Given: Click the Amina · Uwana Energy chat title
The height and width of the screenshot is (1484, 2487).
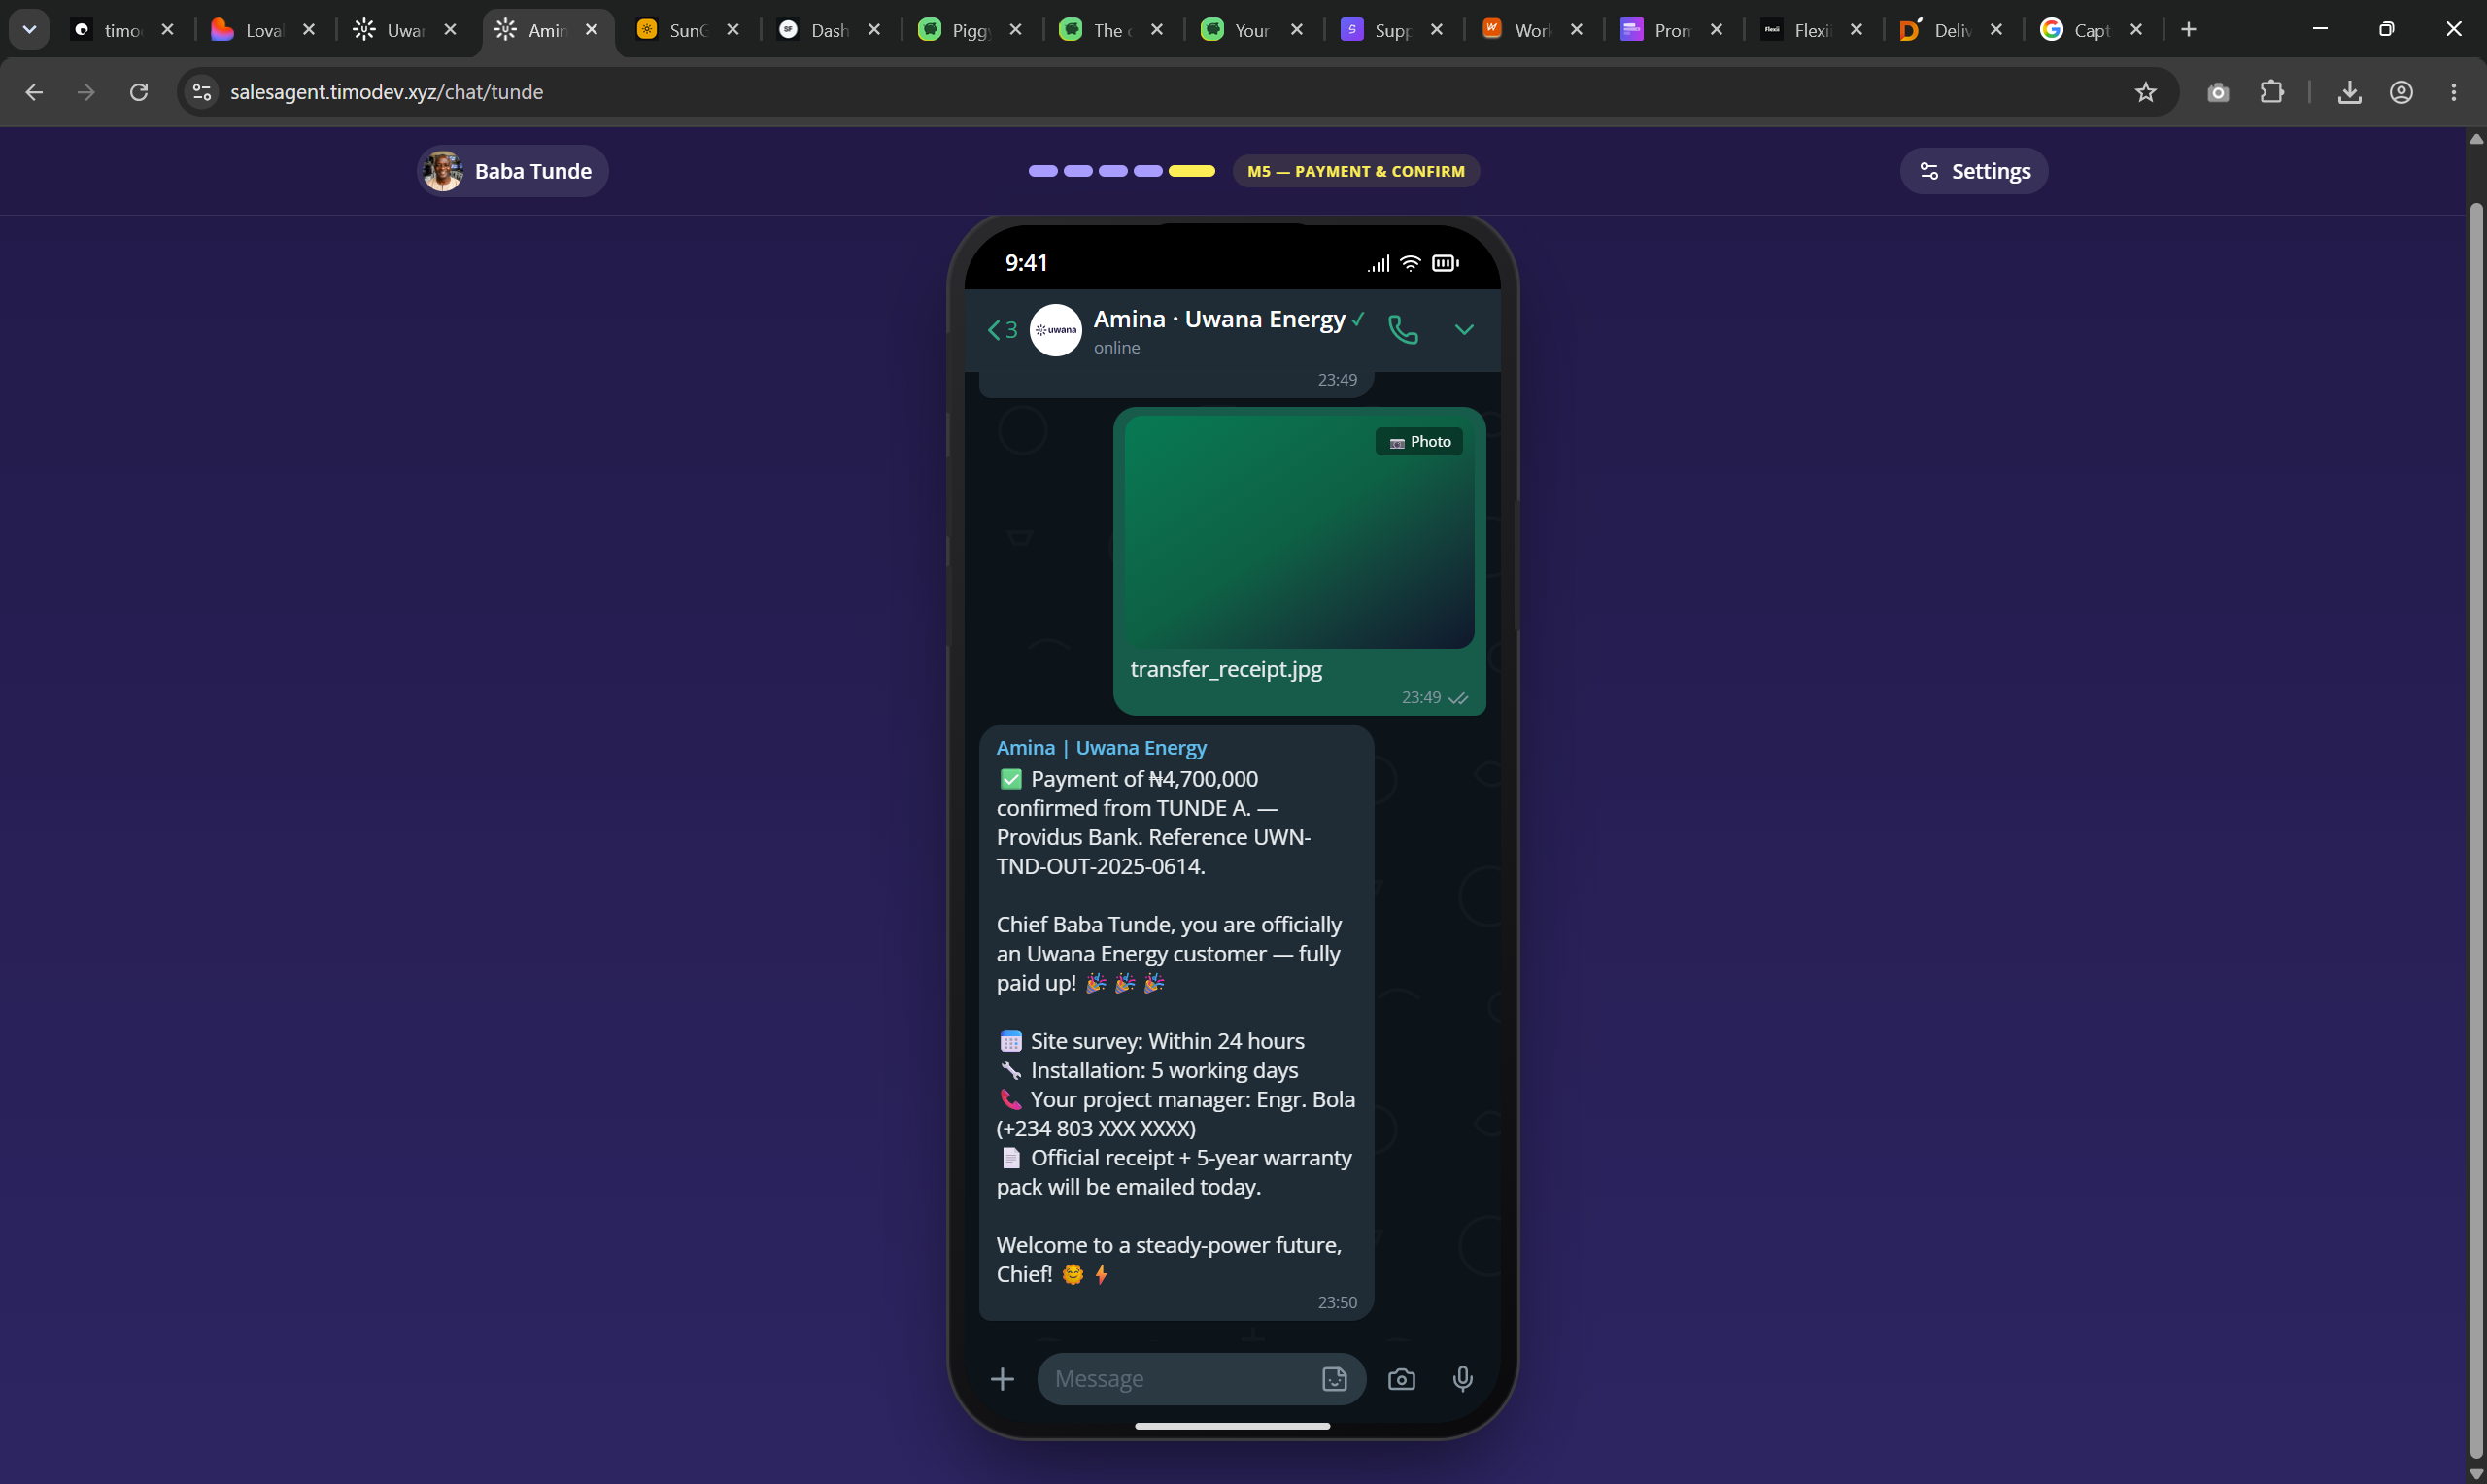Looking at the screenshot, I should coord(1219,319).
